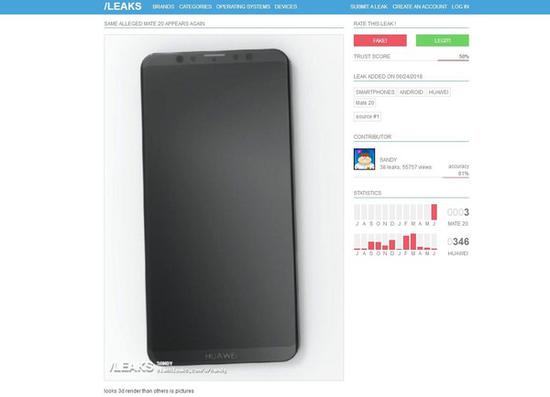The width and height of the screenshot is (550, 397).
Task: Open the source #1 link
Action: (368, 116)
